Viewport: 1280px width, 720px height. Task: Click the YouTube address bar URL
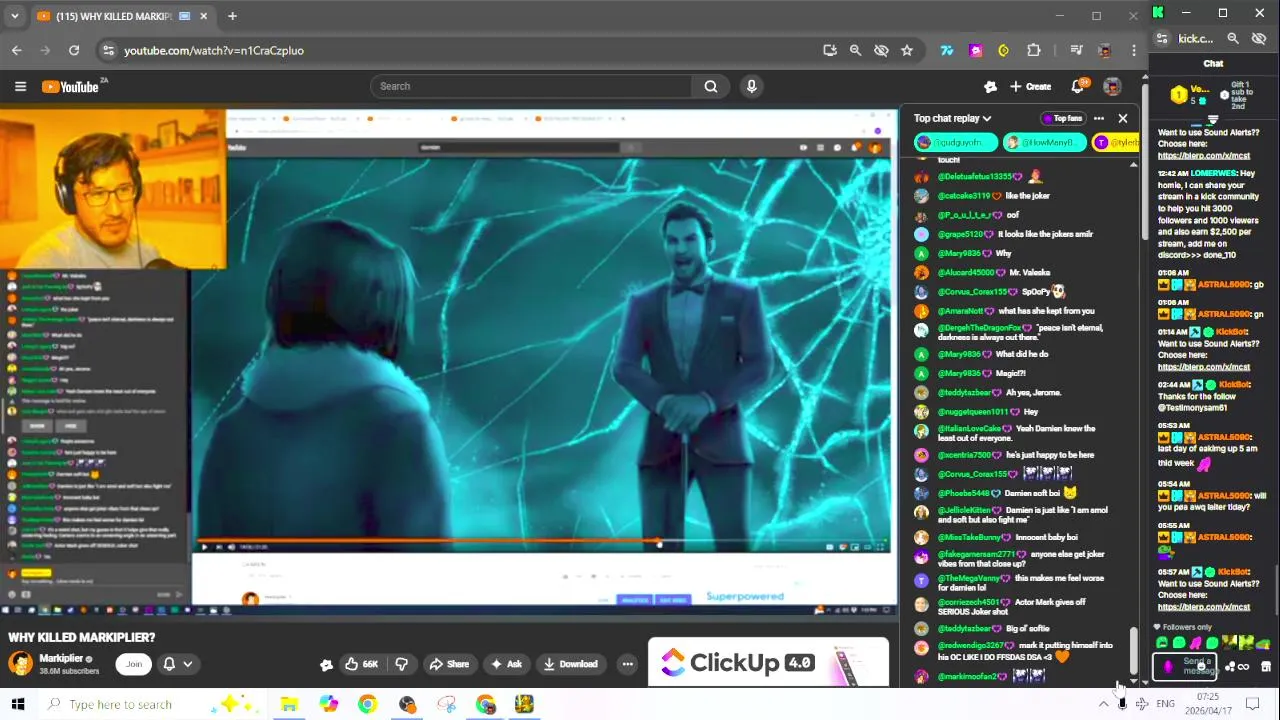(x=214, y=50)
